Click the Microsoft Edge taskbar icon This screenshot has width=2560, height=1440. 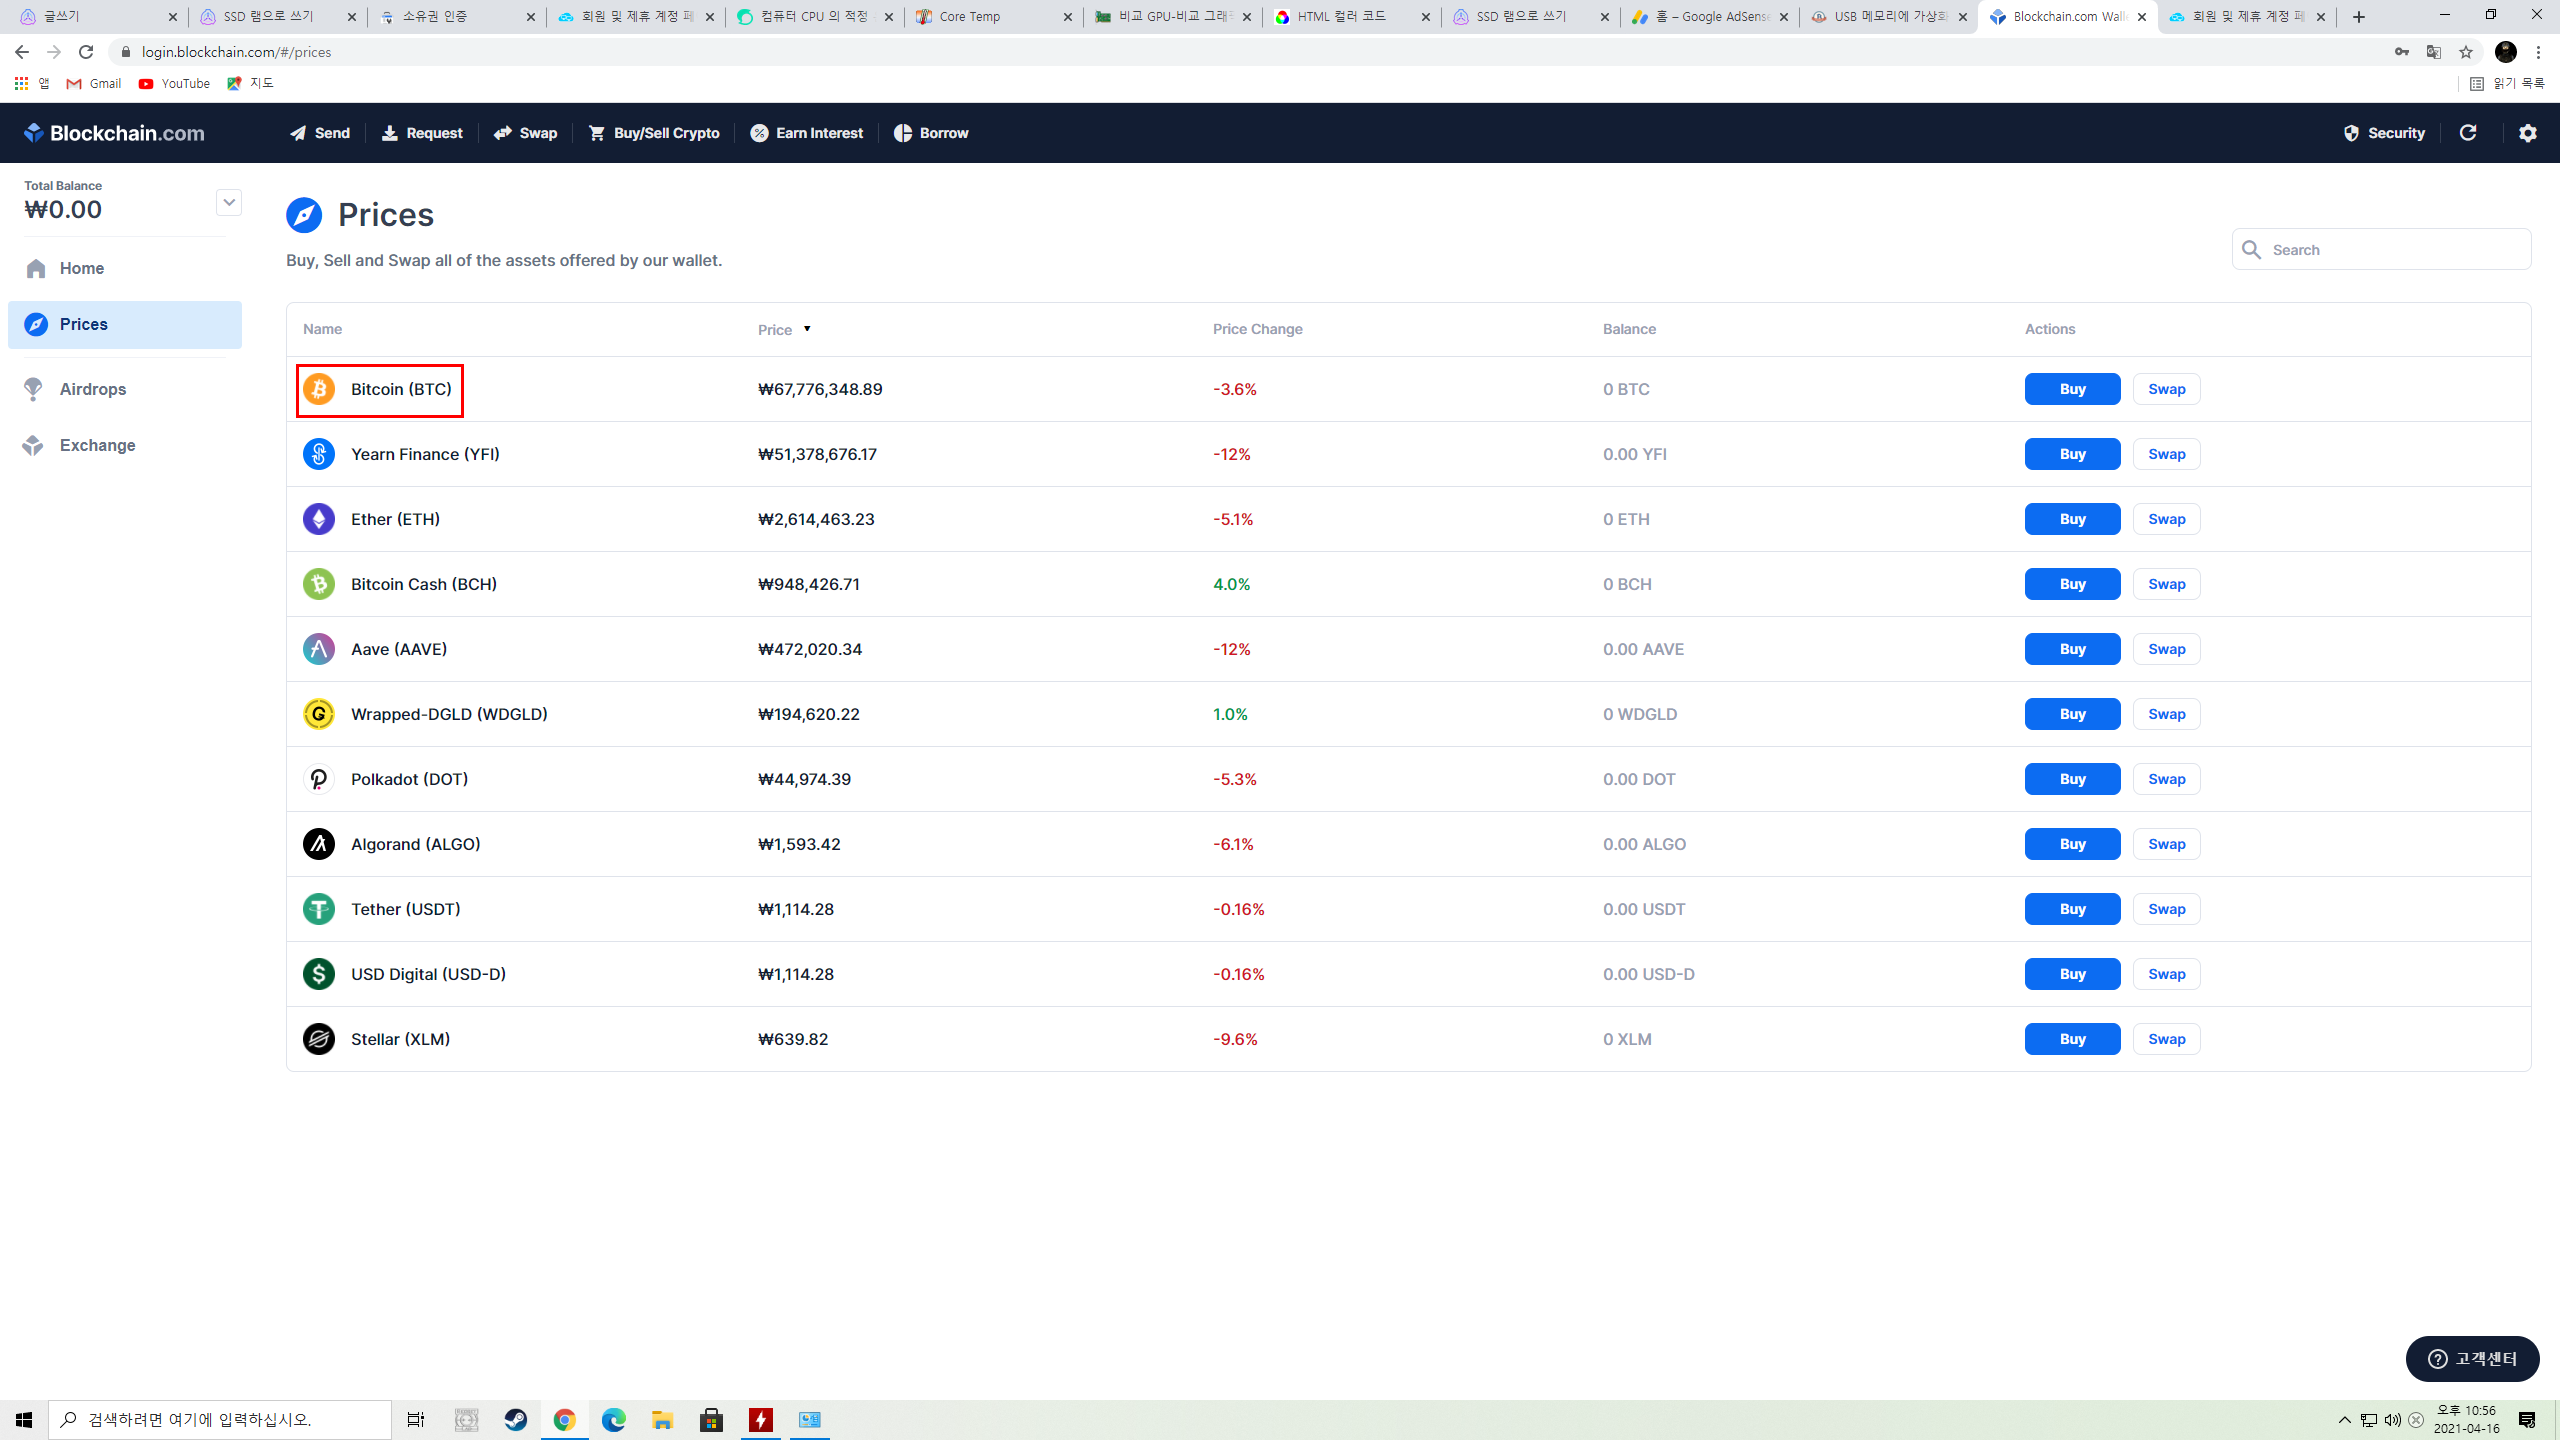(613, 1419)
